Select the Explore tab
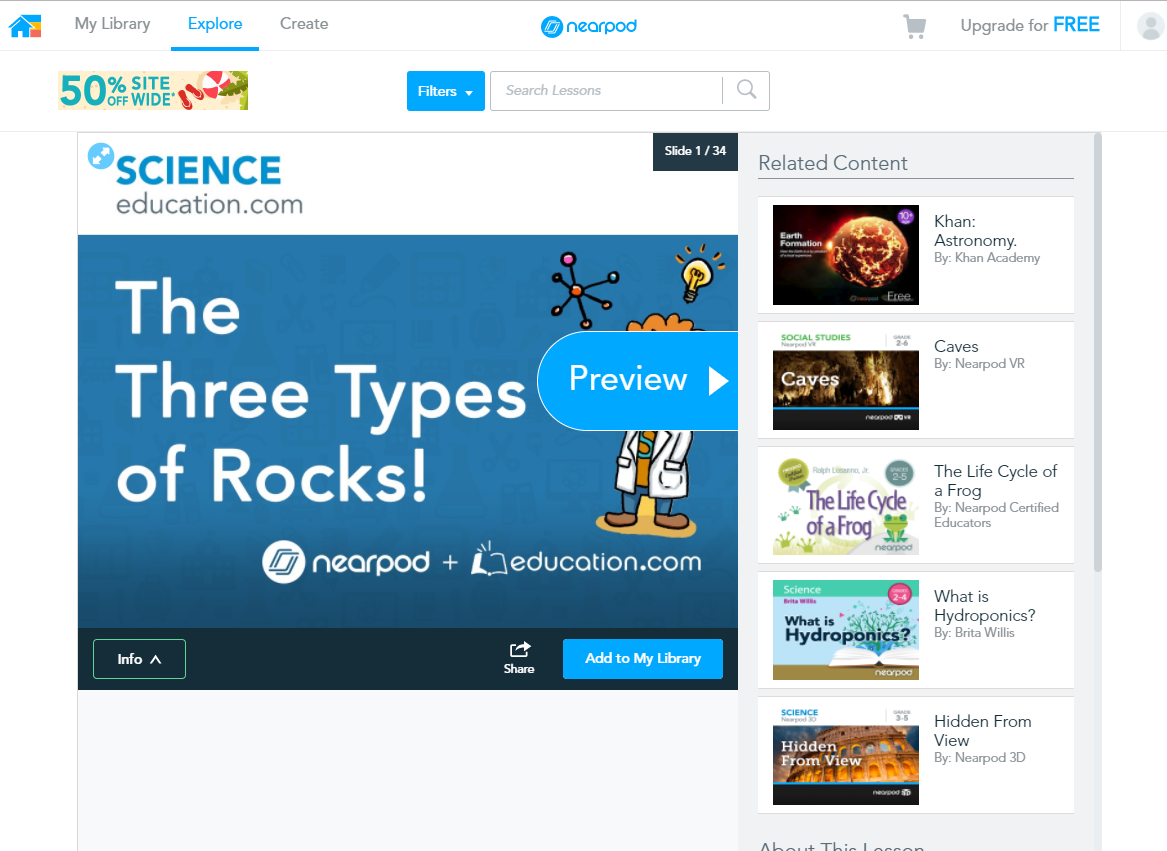 coord(215,24)
